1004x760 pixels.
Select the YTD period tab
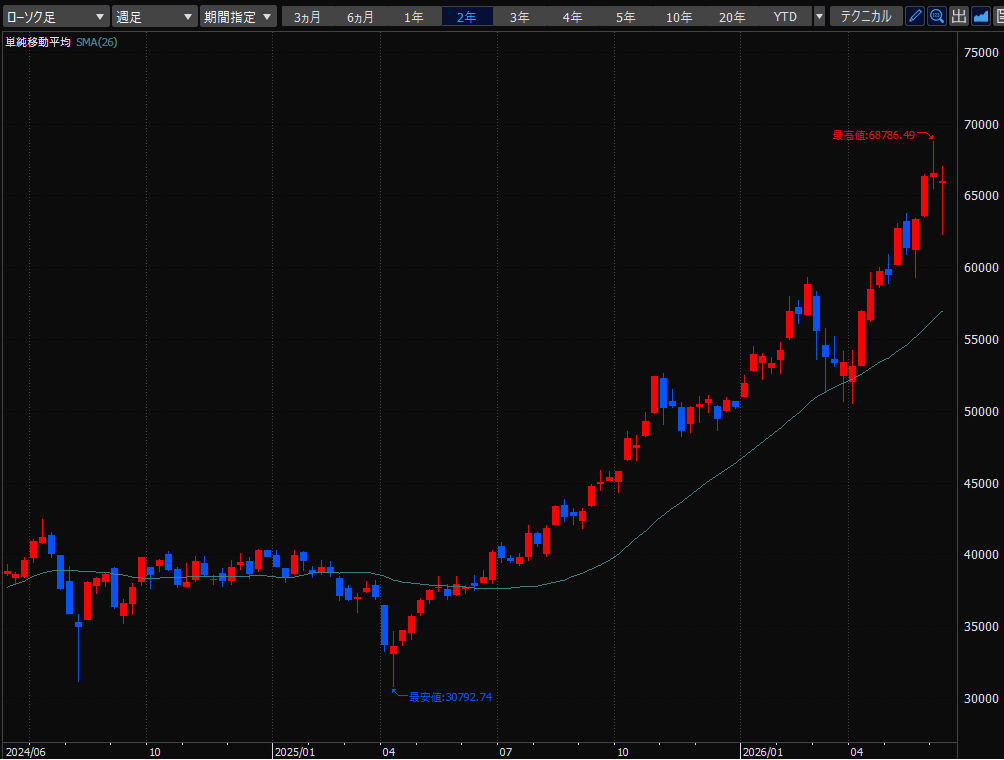click(x=786, y=17)
